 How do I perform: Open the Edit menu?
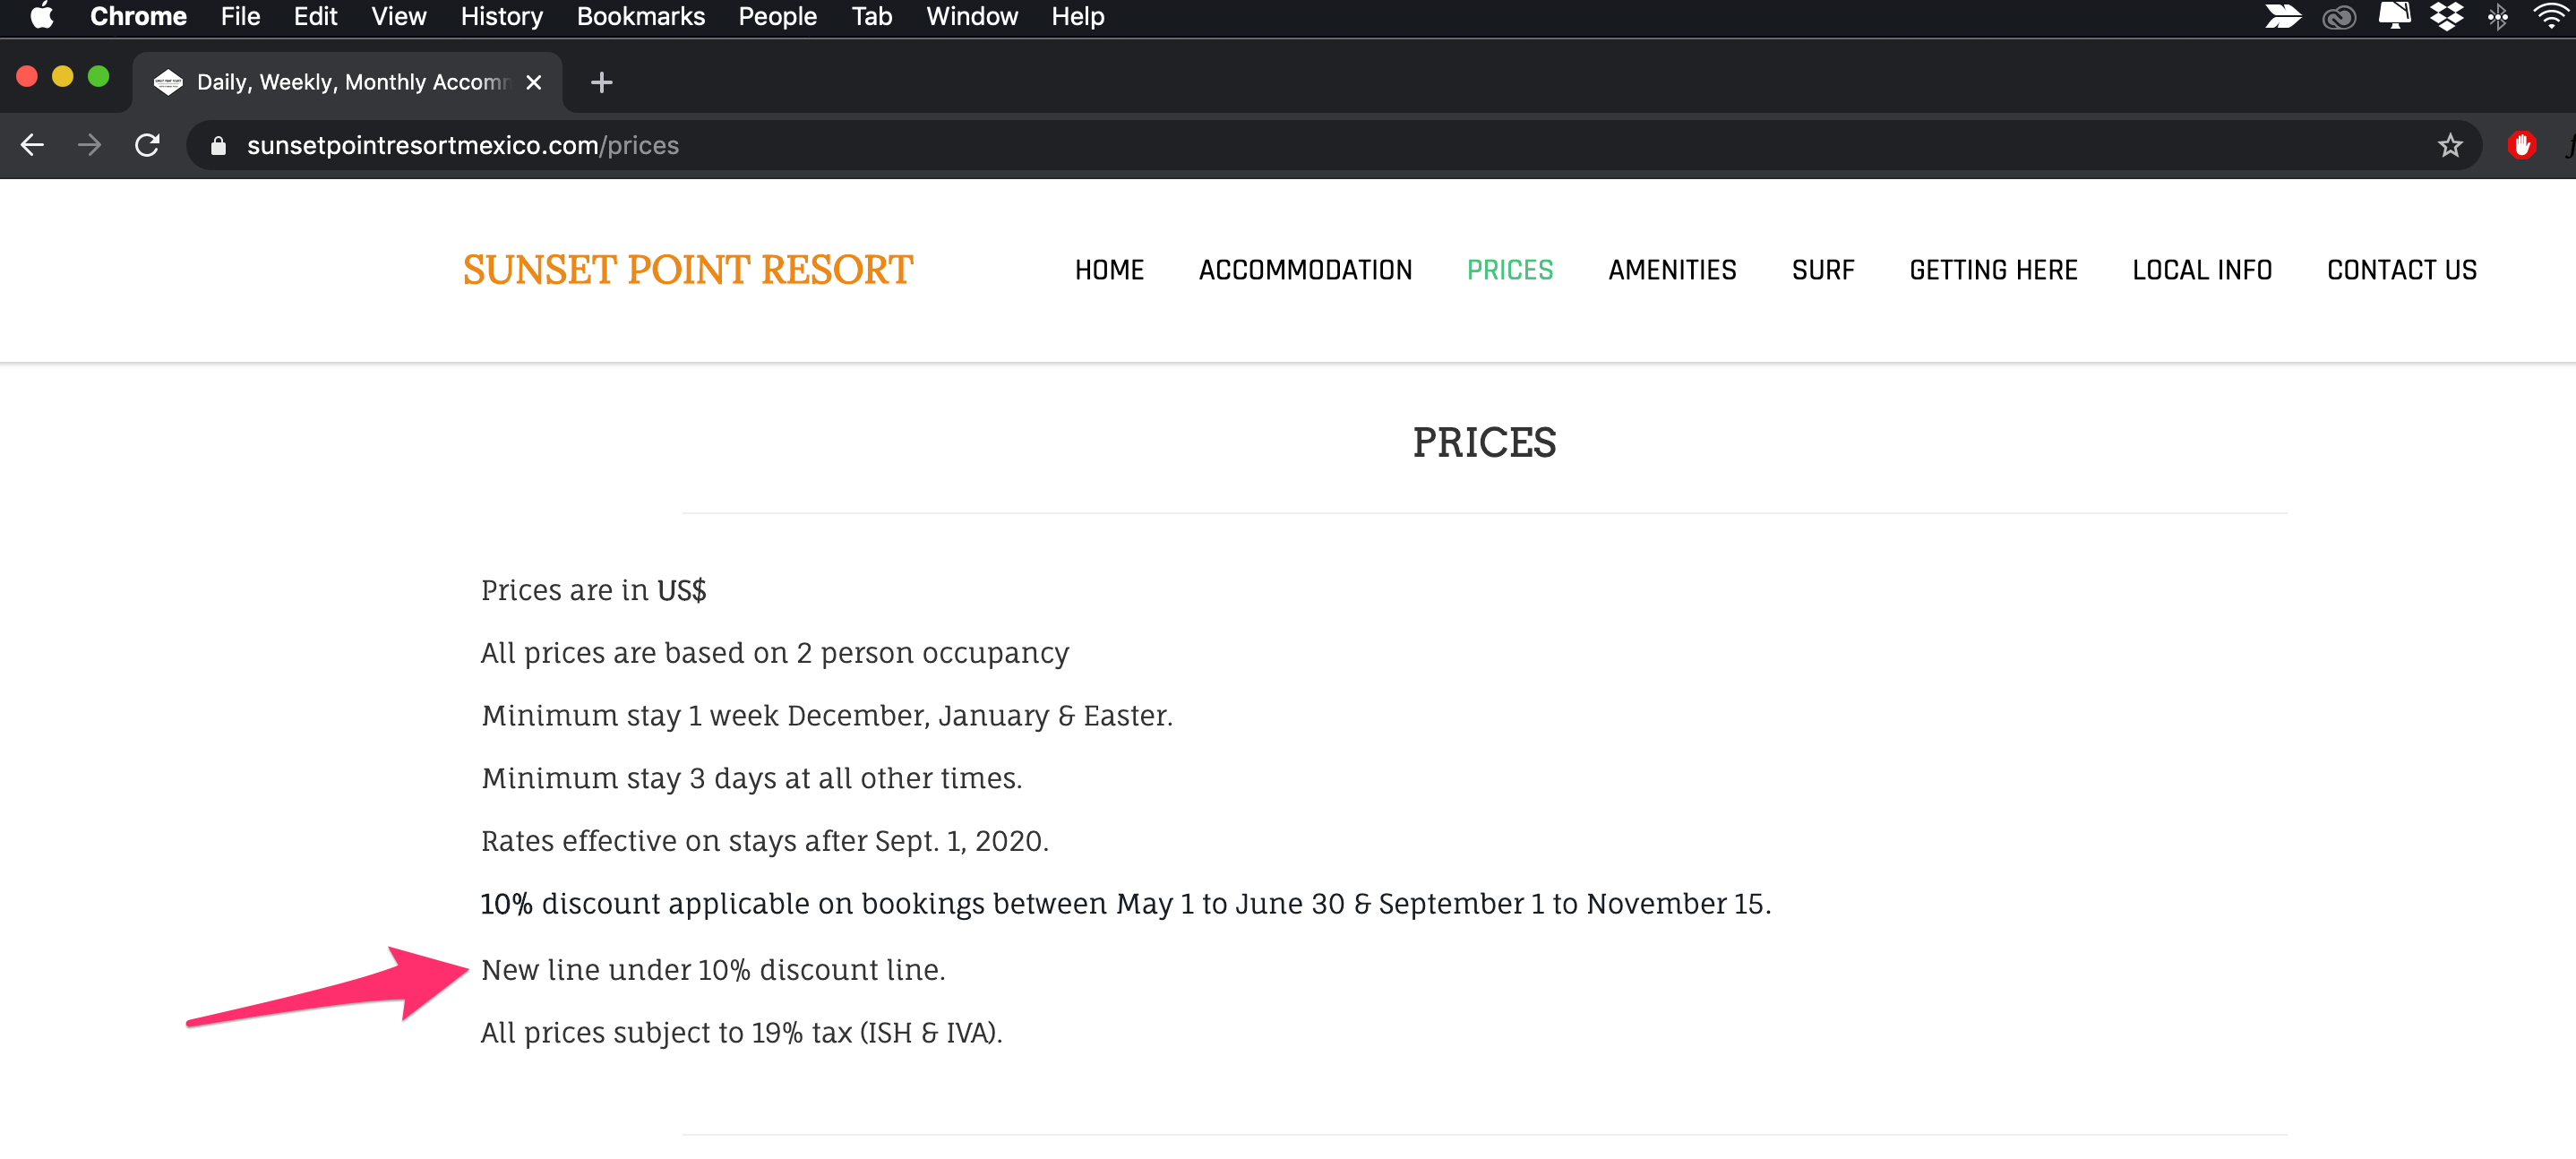point(315,16)
